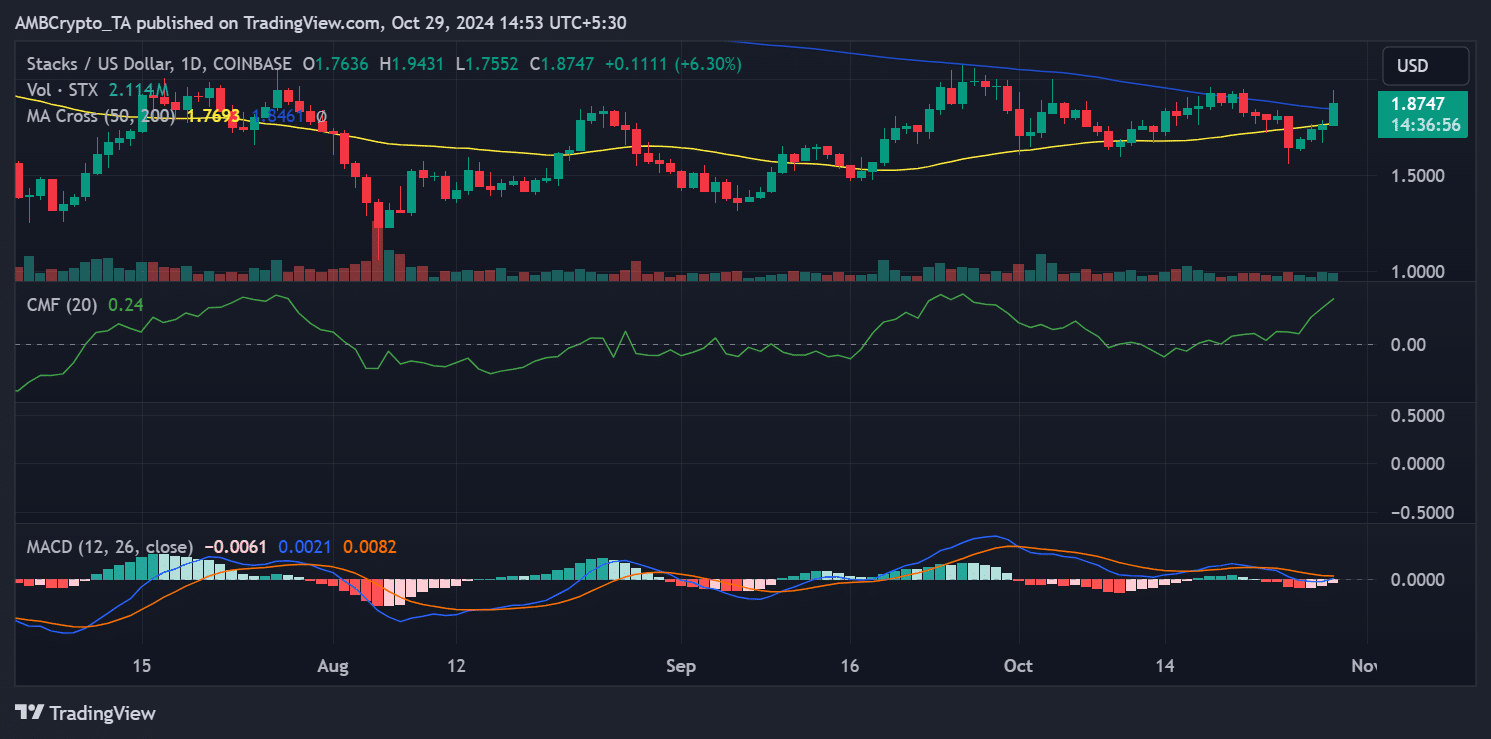Click the orange MACD signal value 0.0082
Screen dimensions: 1491x739
(x=370, y=547)
